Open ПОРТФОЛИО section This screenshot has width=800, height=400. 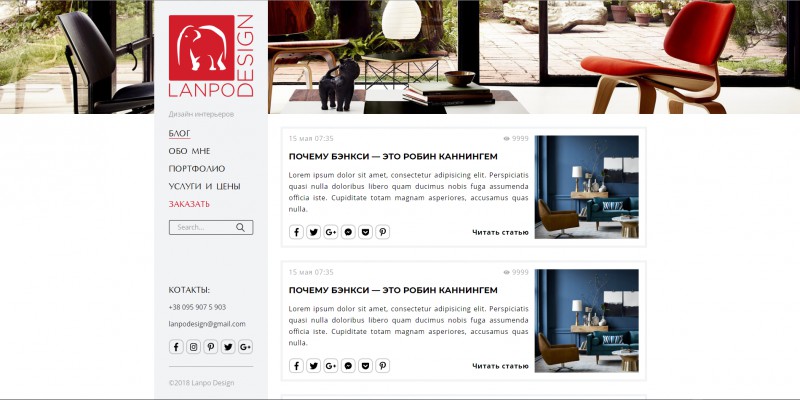point(197,168)
